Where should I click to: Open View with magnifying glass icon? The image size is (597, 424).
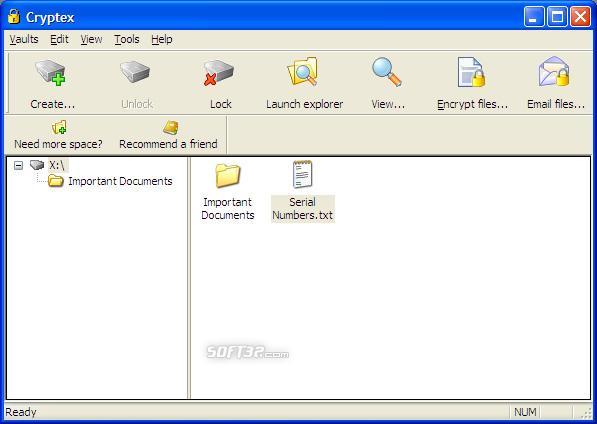click(x=386, y=72)
